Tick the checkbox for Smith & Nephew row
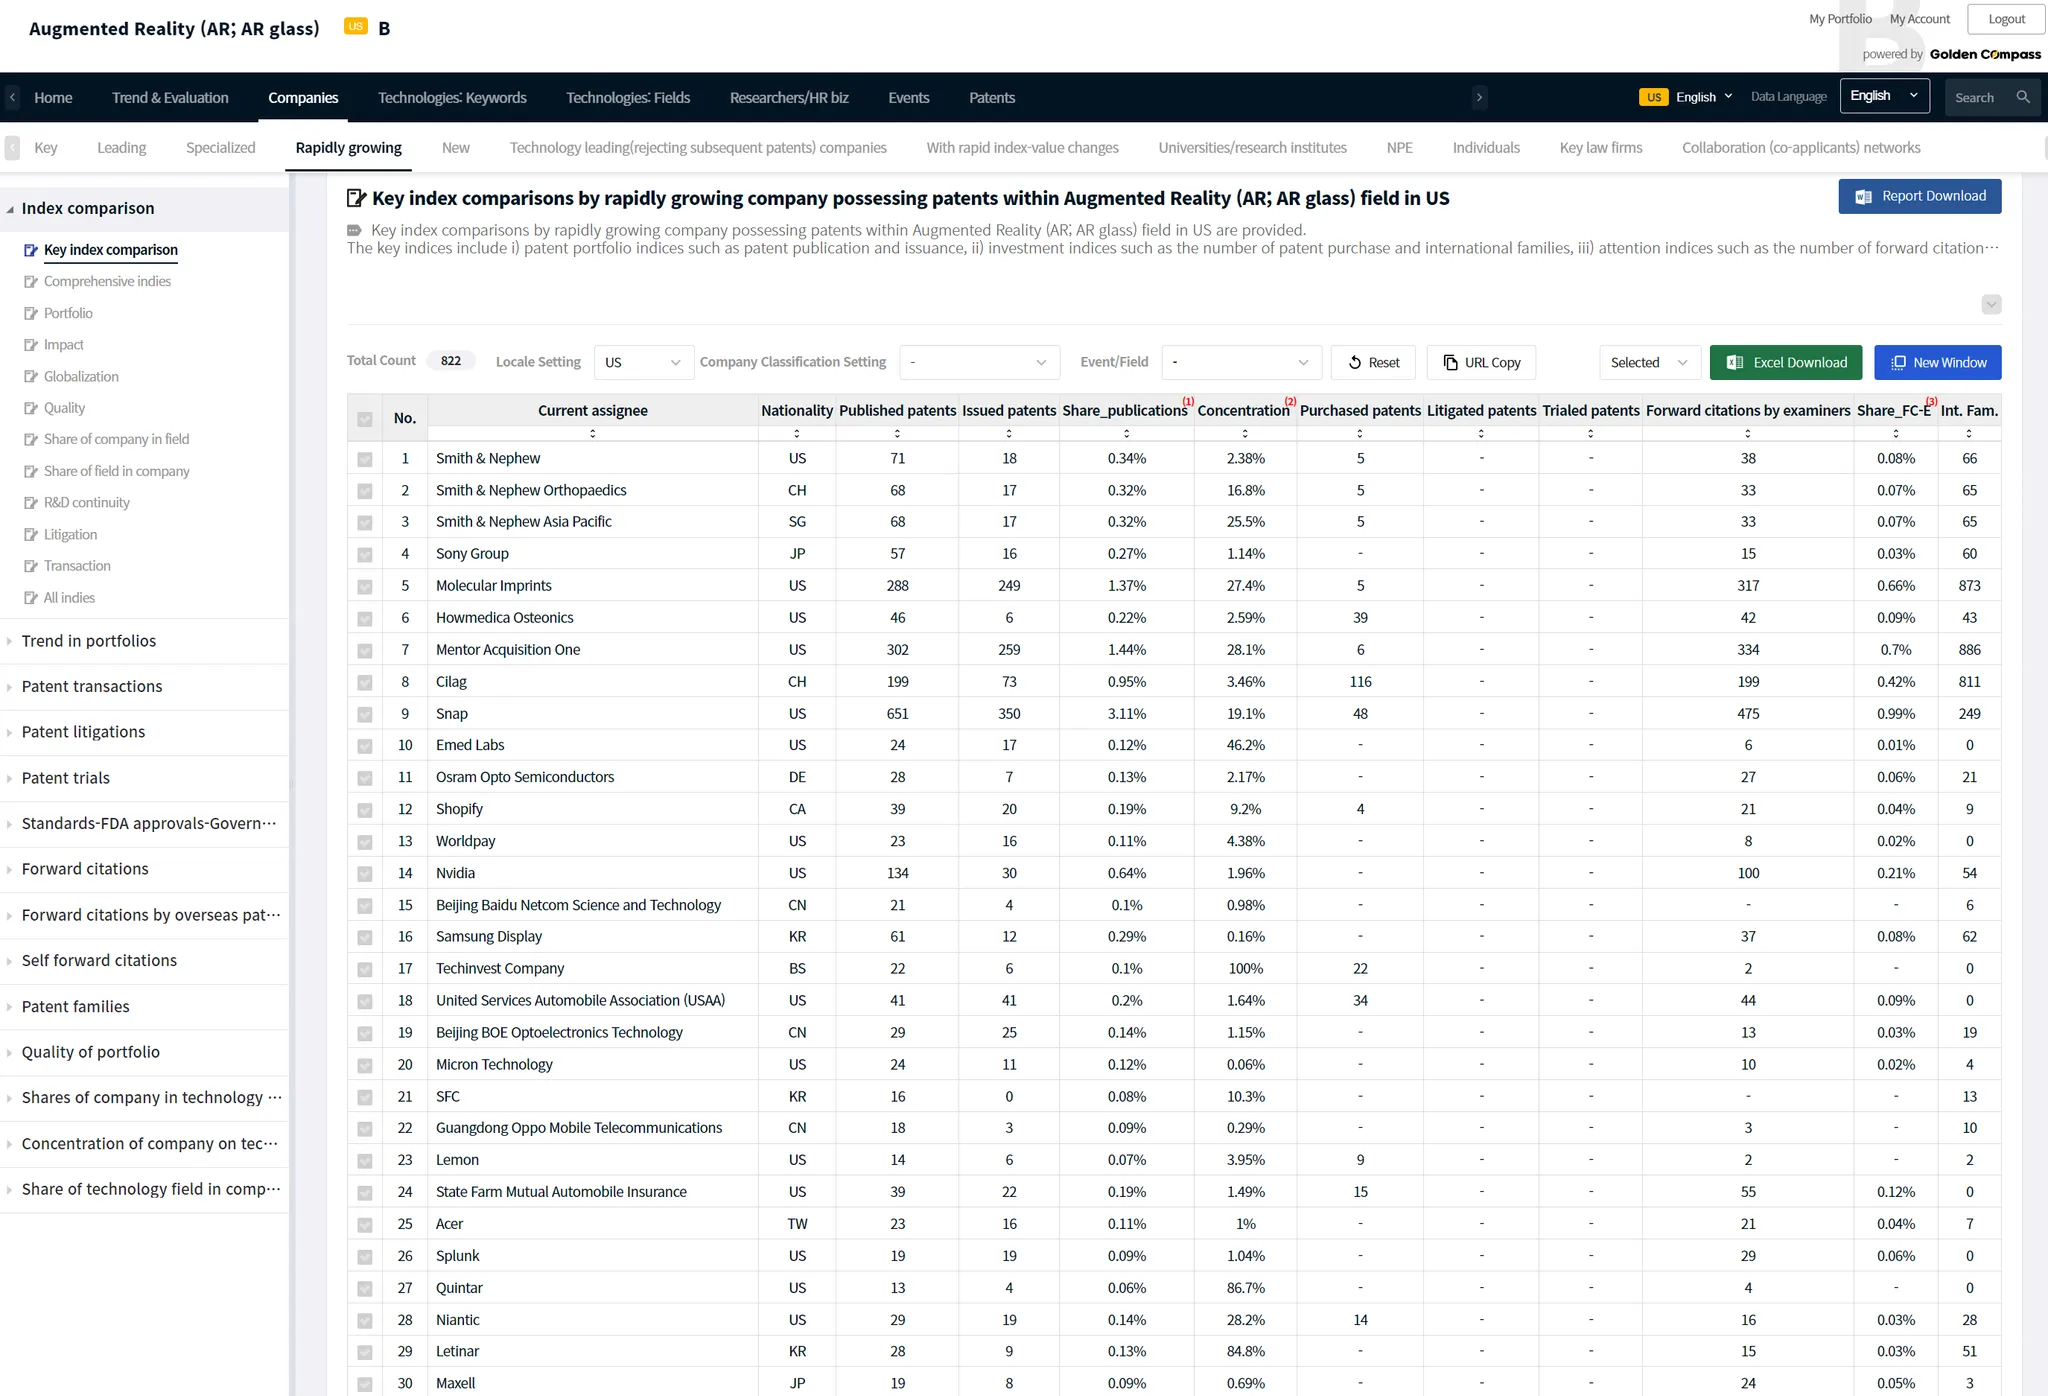Screen dimensions: 2048x1396 (x=365, y=459)
